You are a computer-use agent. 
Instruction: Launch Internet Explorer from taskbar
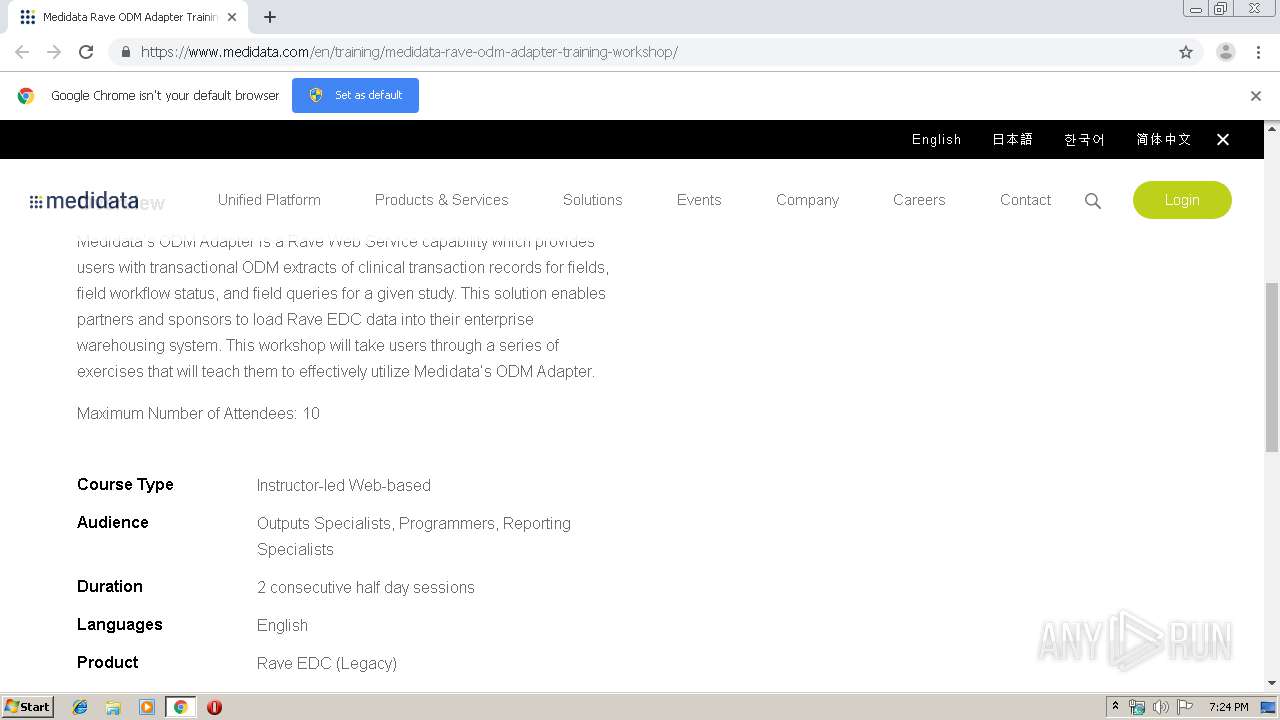(x=80, y=707)
